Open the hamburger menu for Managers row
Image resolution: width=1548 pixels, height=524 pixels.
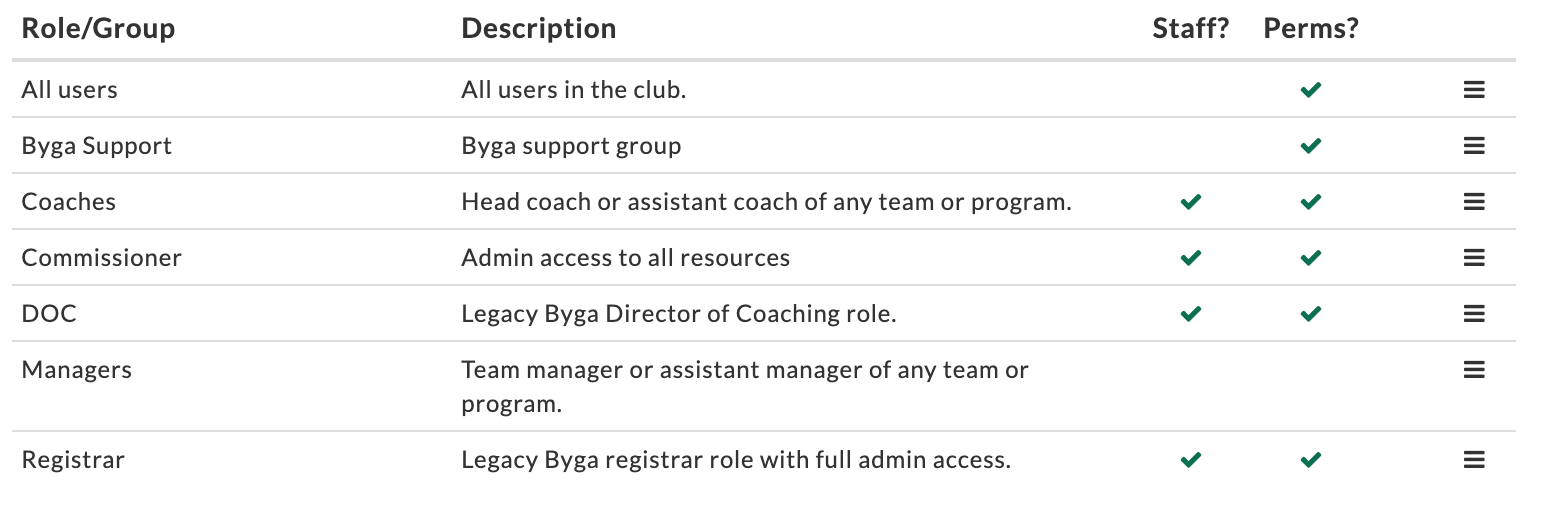click(1473, 370)
